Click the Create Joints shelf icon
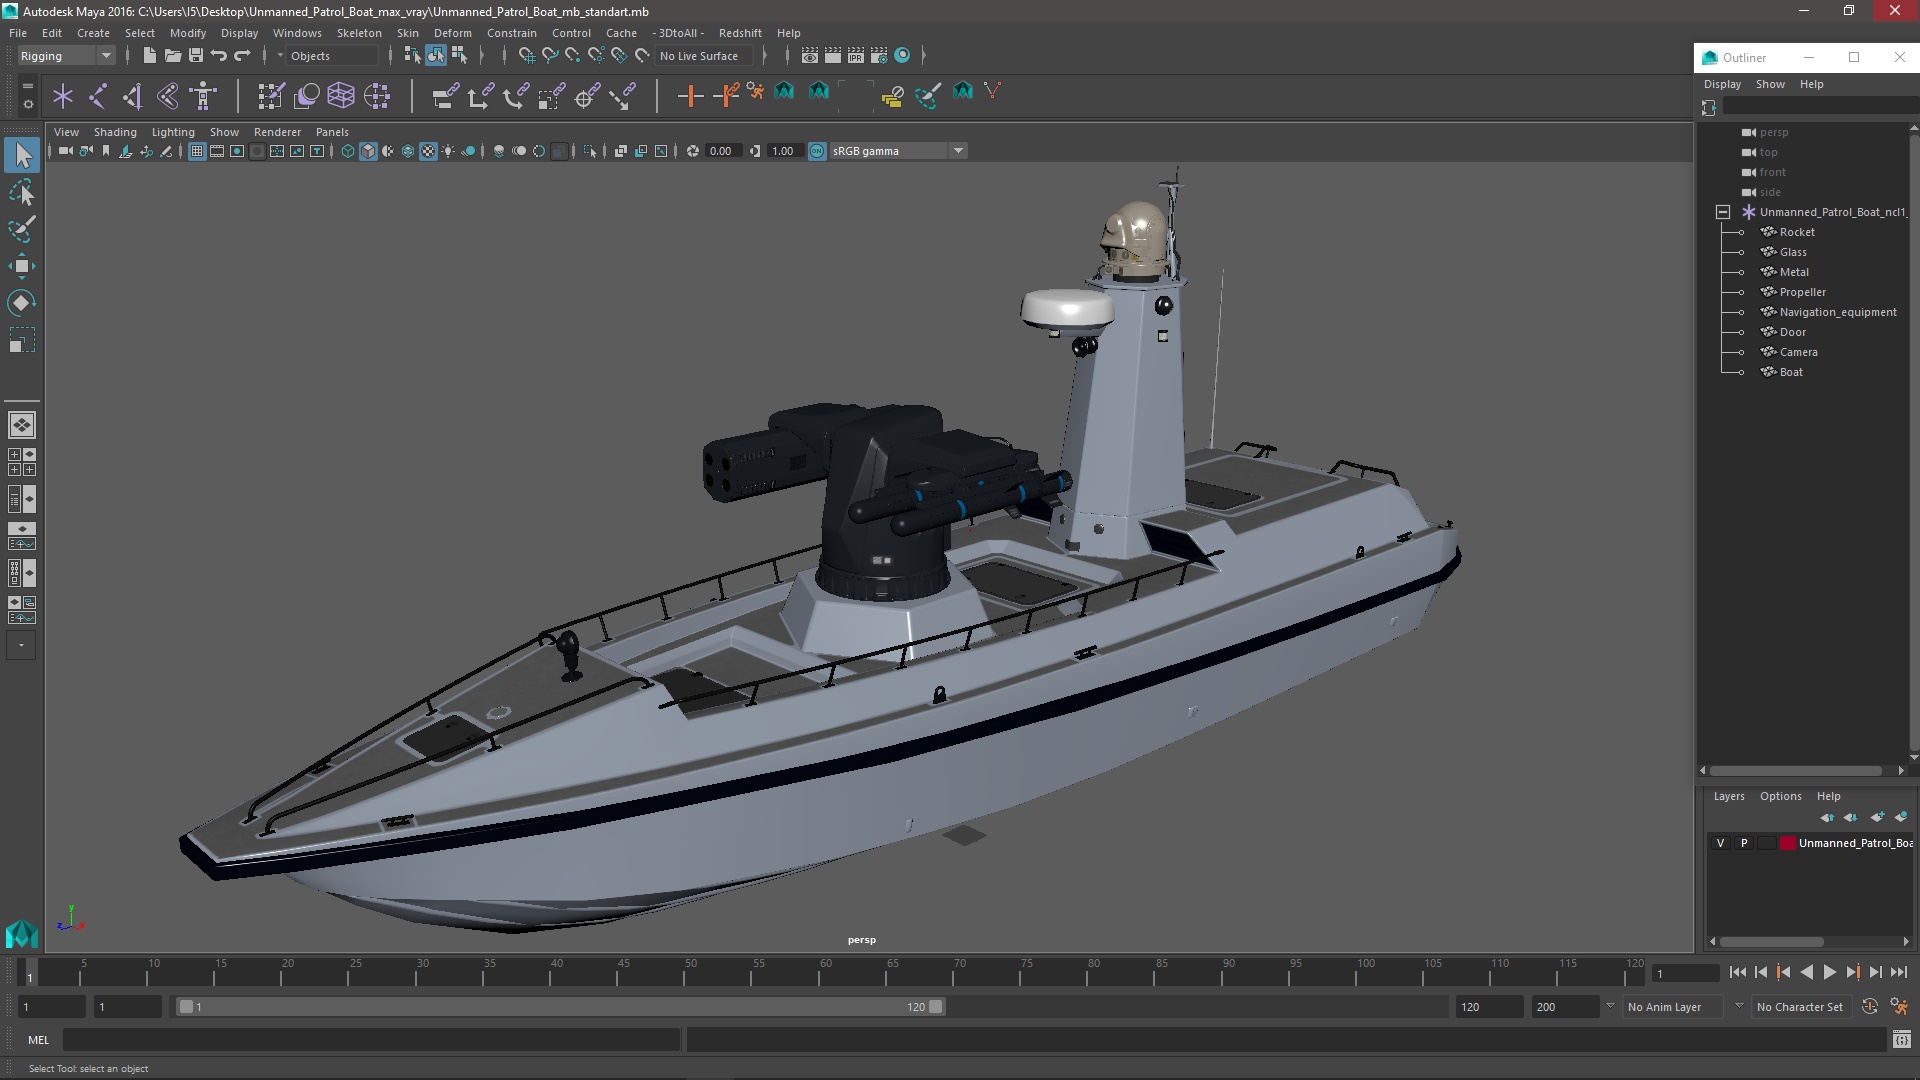The width and height of the screenshot is (1920, 1080). click(x=98, y=96)
